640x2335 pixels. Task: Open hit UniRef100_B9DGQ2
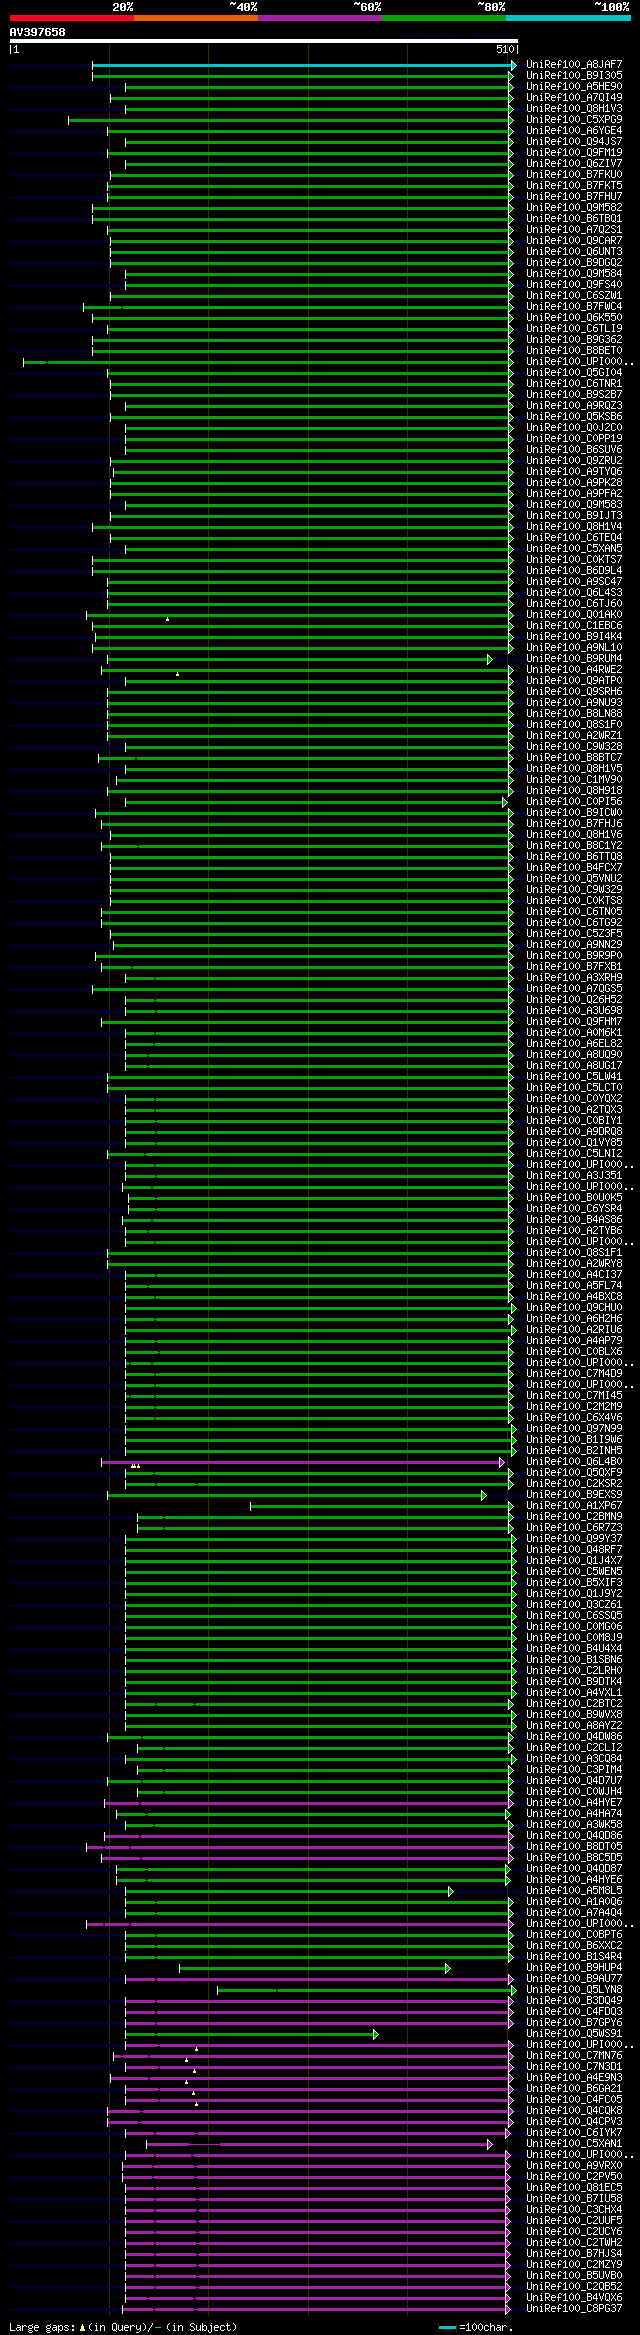coord(574,263)
